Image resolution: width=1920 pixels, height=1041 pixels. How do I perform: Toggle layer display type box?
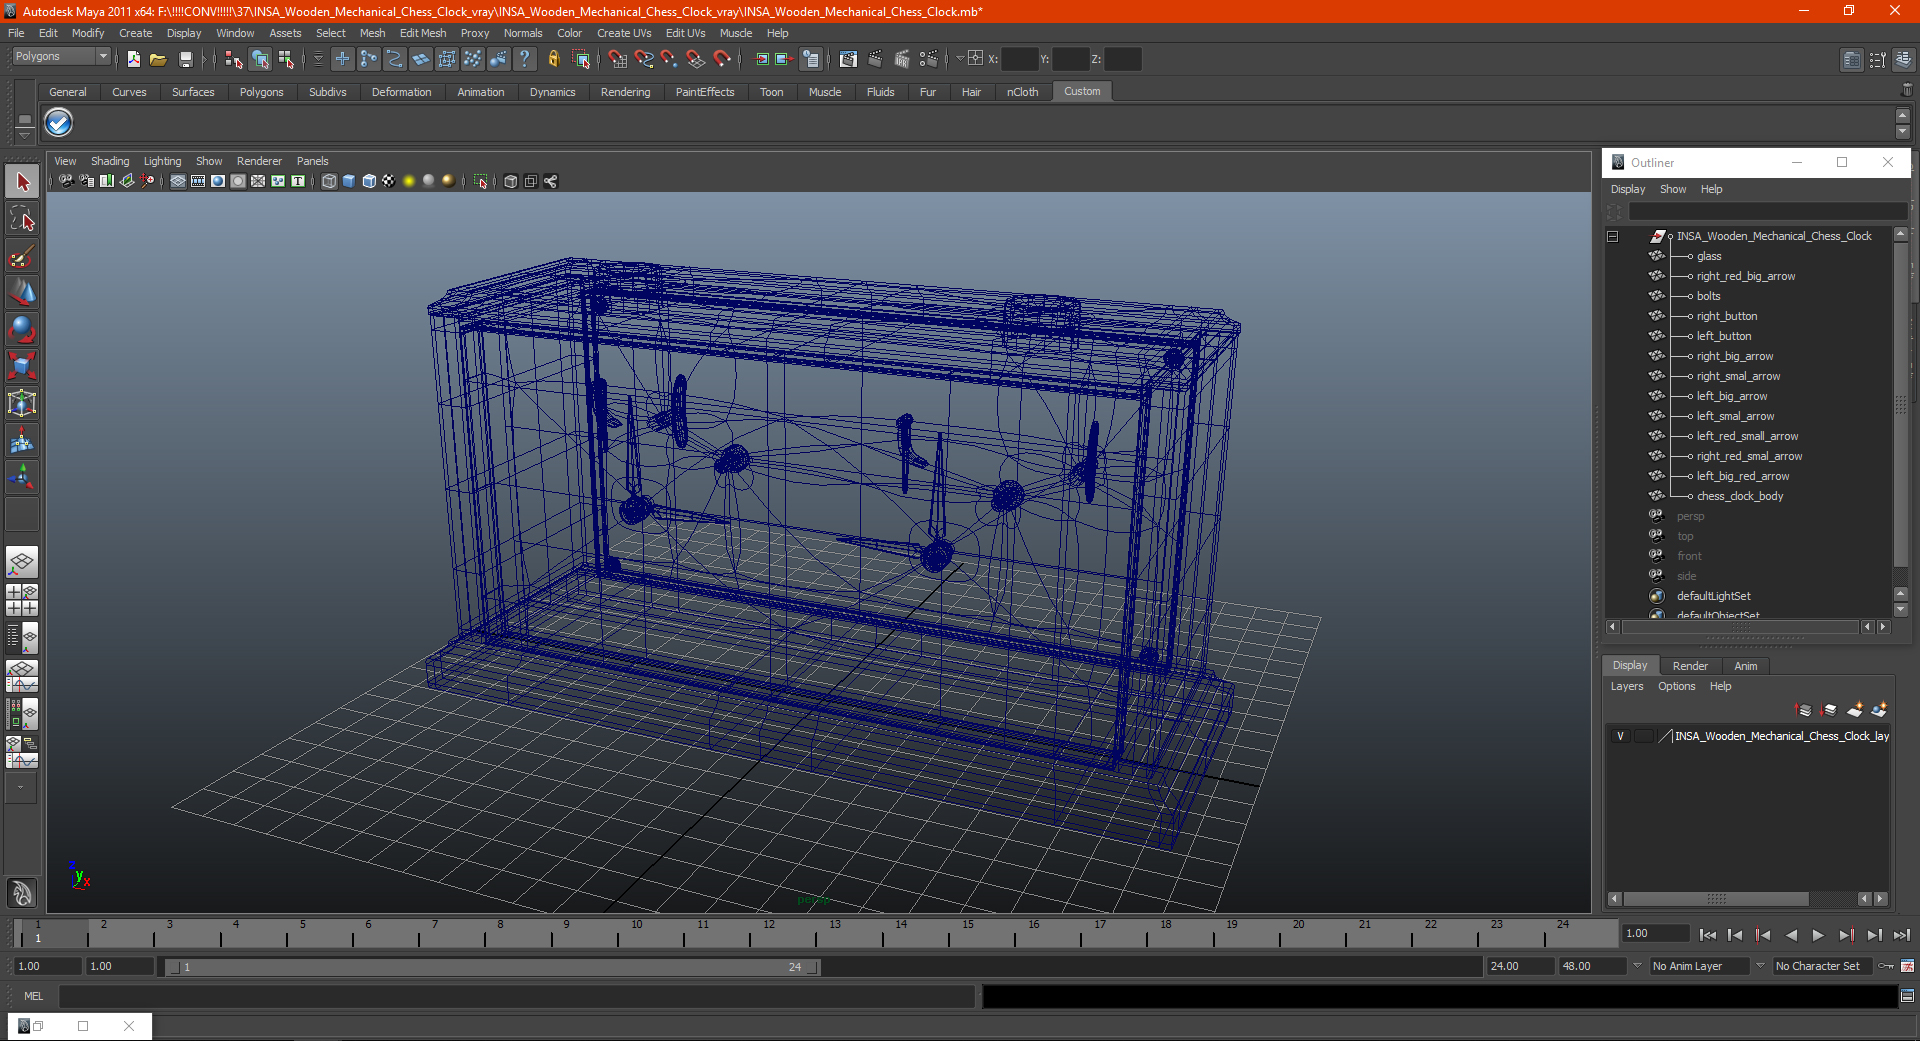pyautogui.click(x=1643, y=736)
